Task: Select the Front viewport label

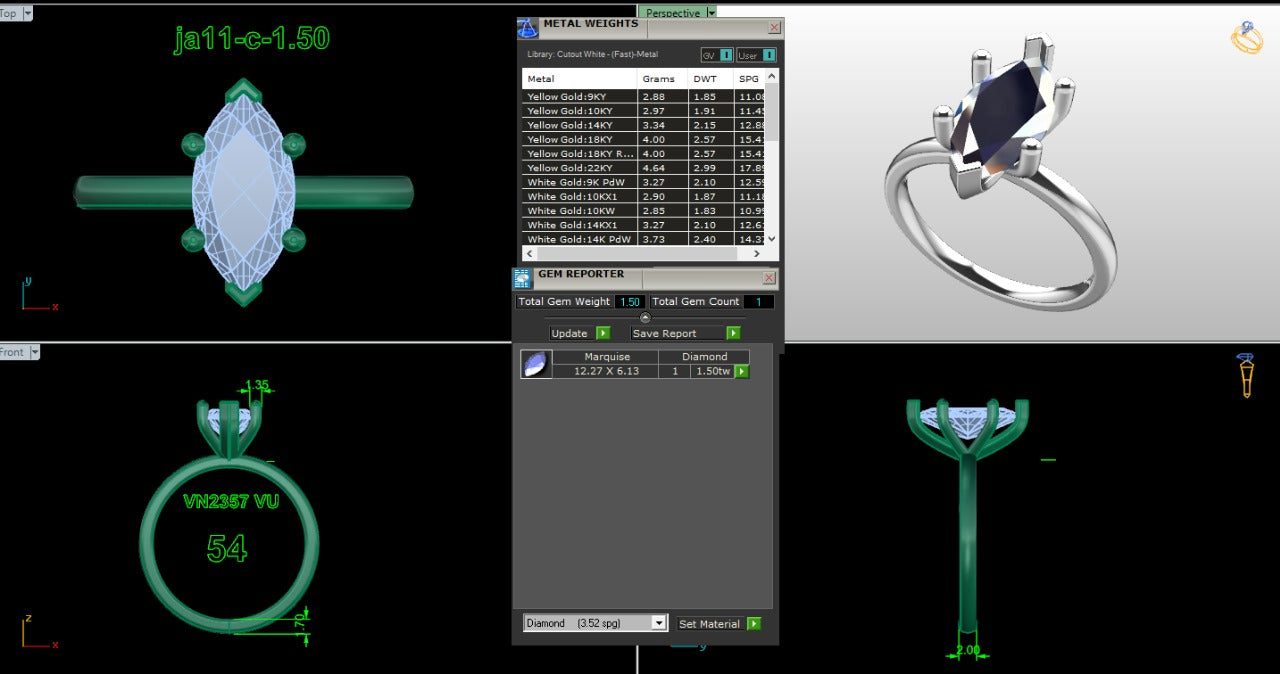Action: pos(13,352)
